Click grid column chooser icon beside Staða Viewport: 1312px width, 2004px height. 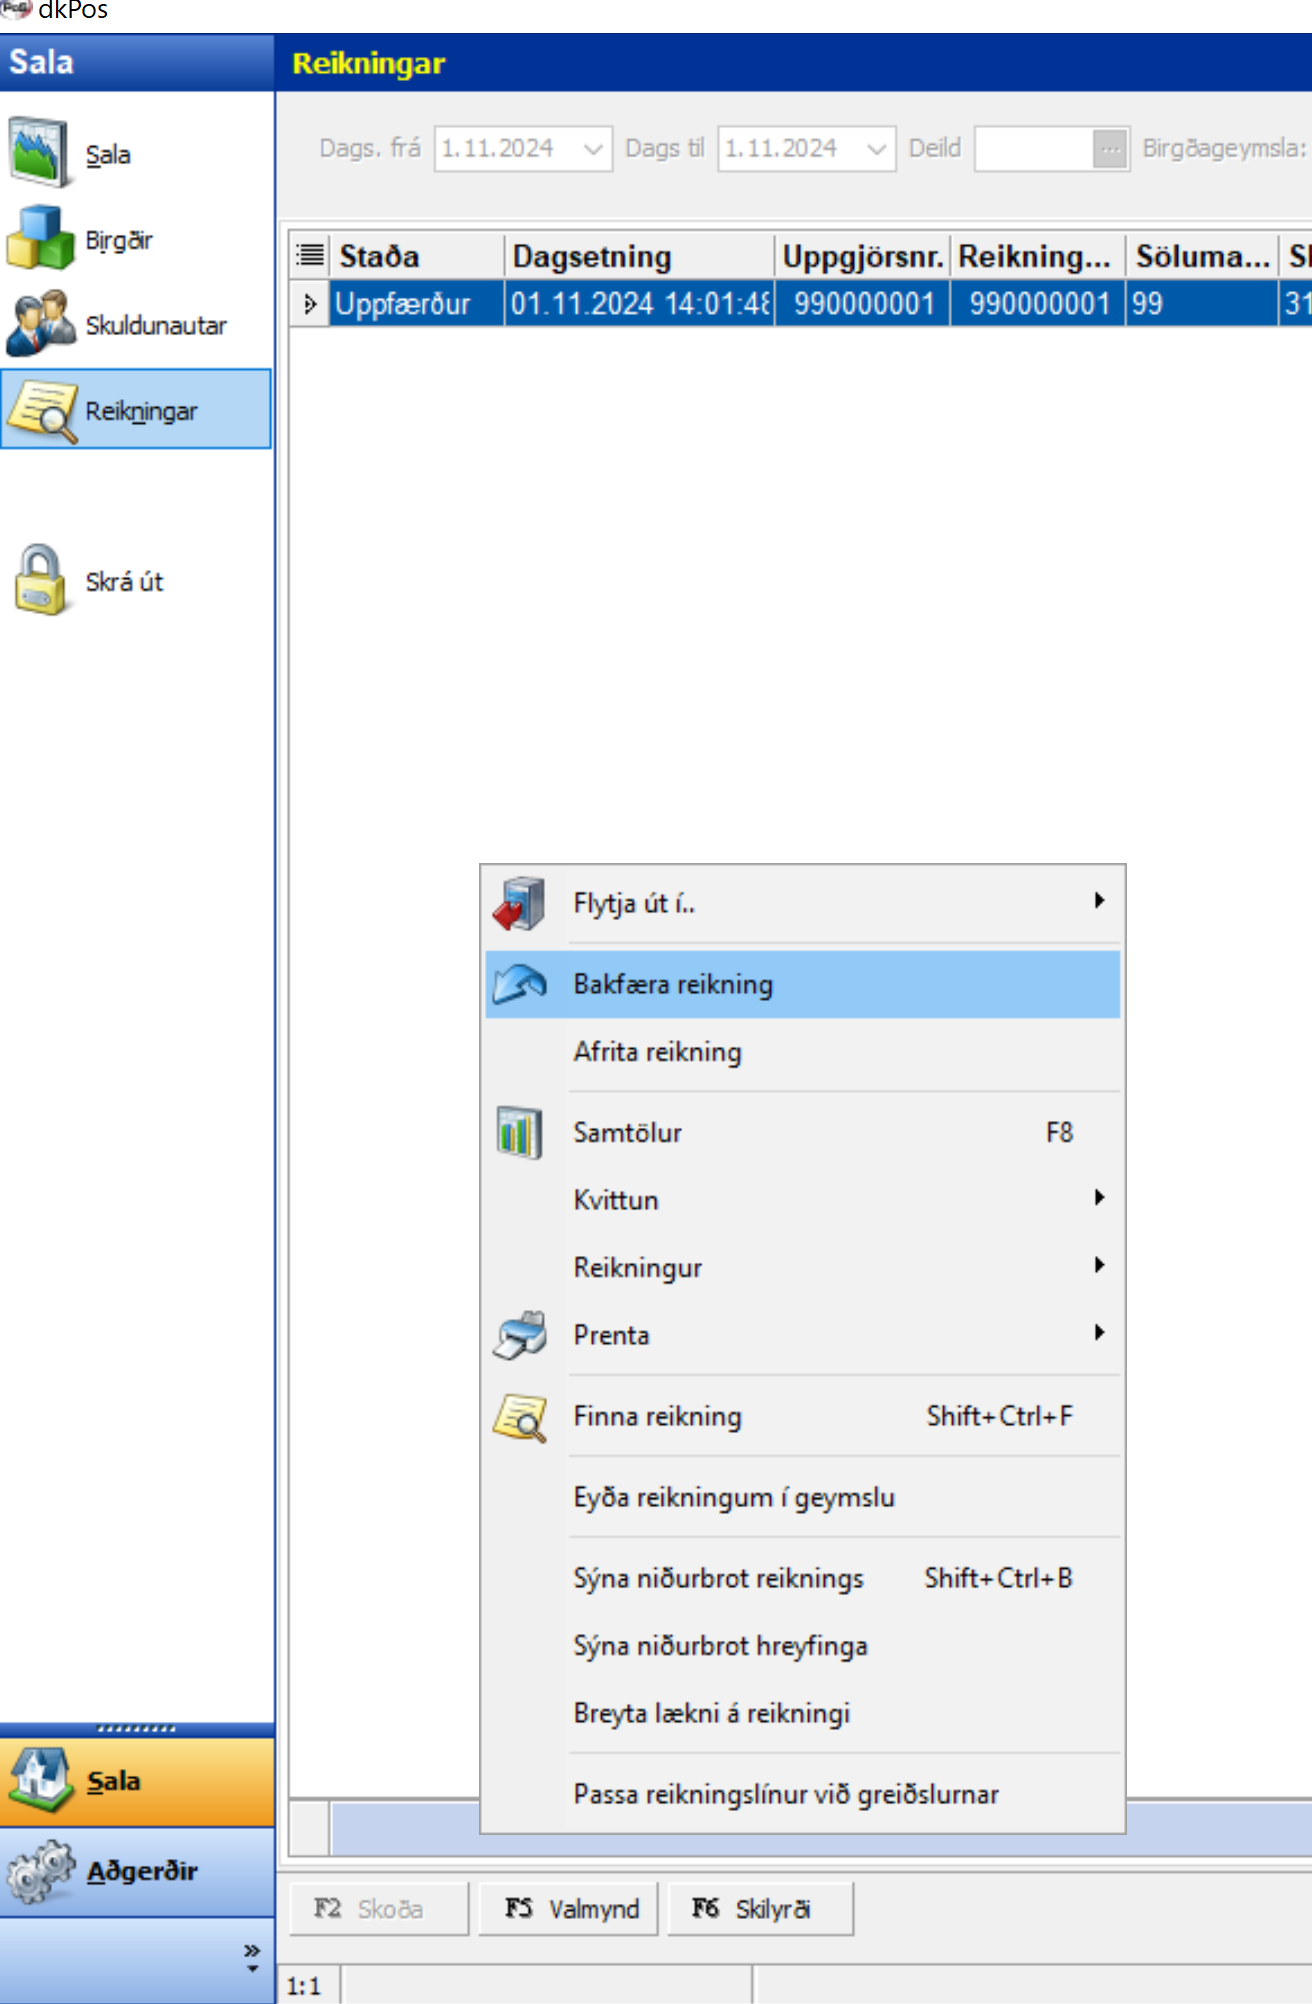(310, 256)
